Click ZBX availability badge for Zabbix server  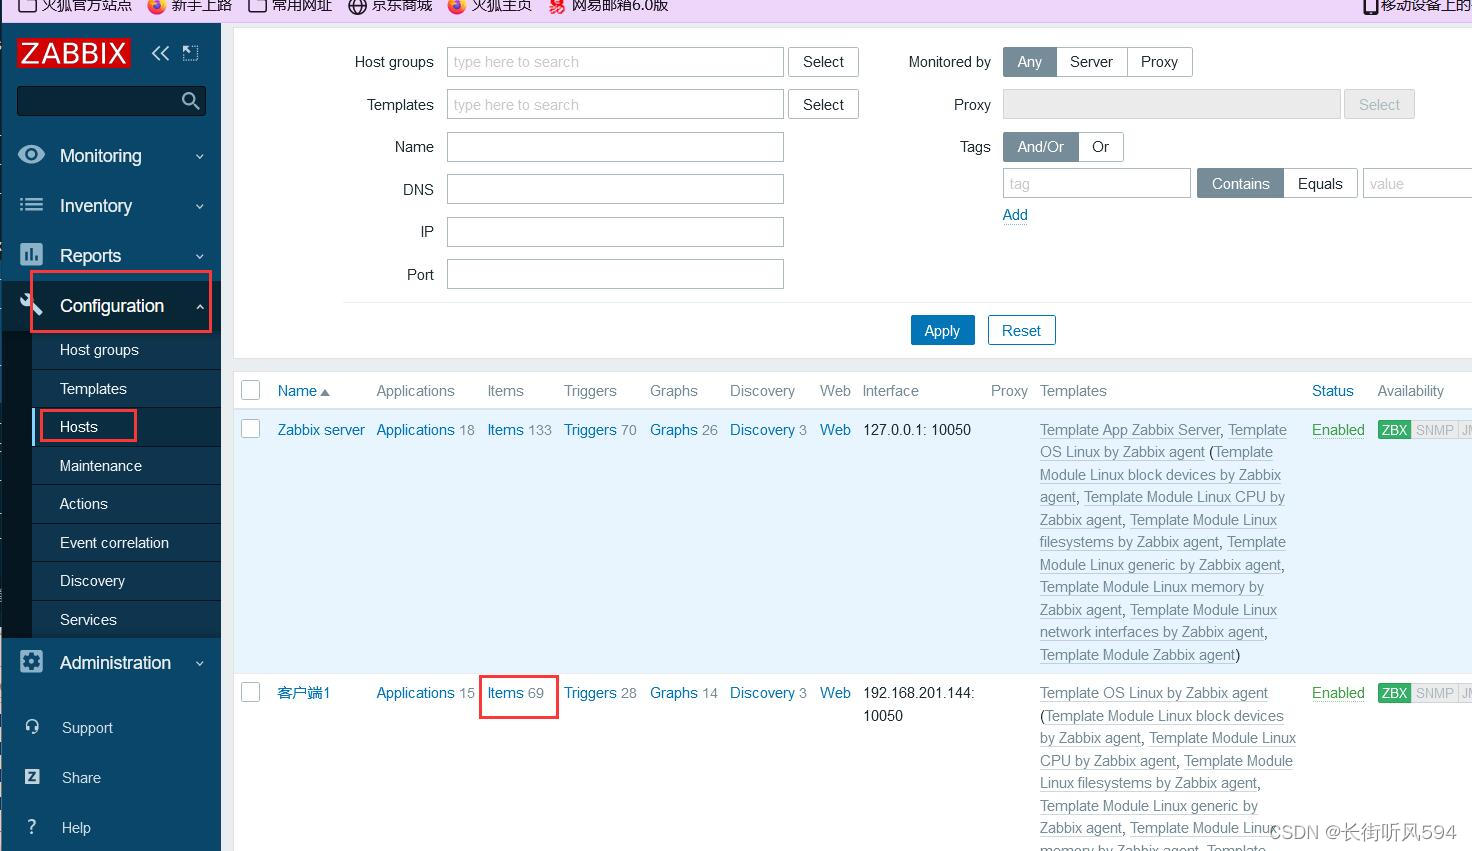tap(1394, 430)
